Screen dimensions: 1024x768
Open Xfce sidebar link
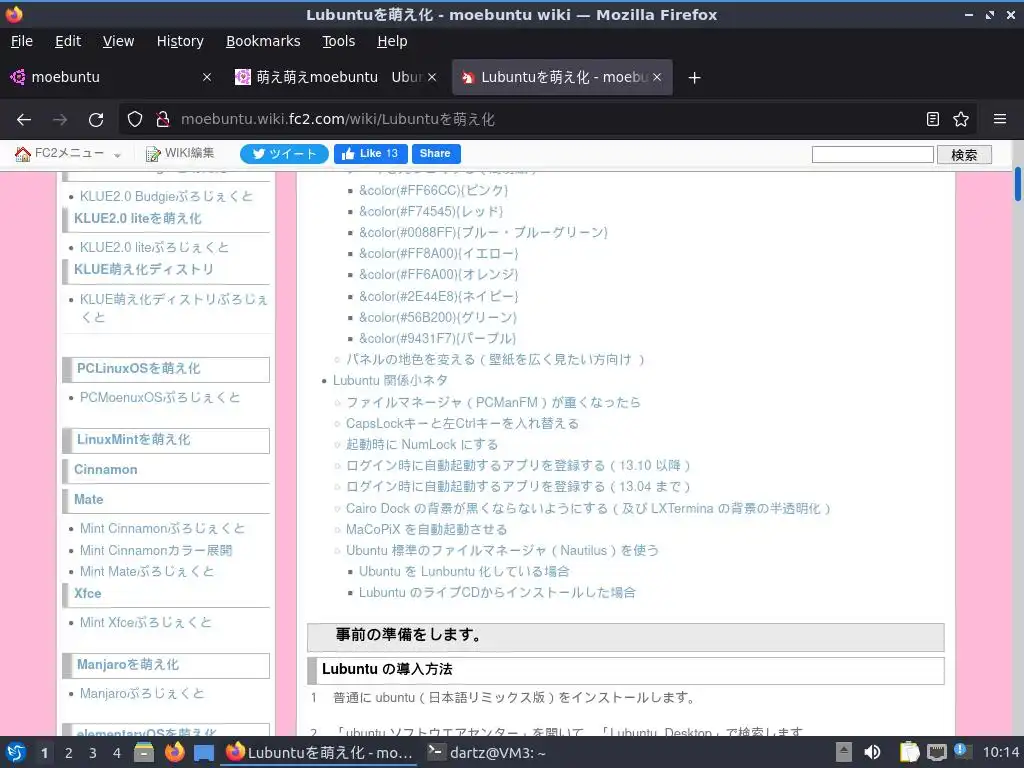88,593
